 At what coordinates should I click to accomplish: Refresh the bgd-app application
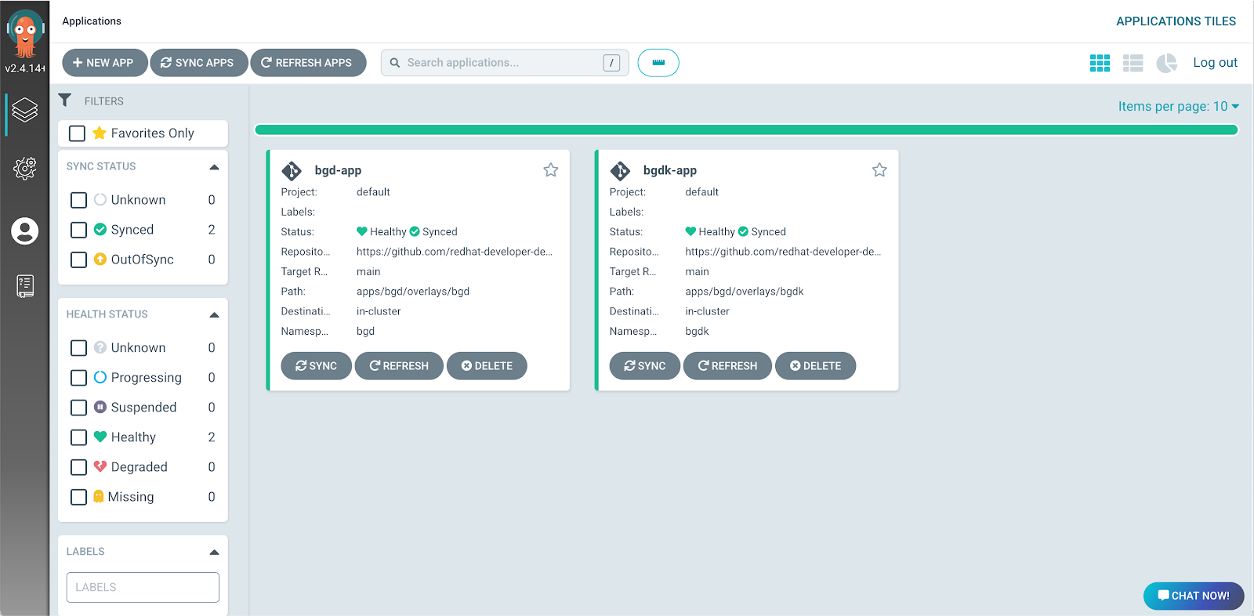point(399,366)
